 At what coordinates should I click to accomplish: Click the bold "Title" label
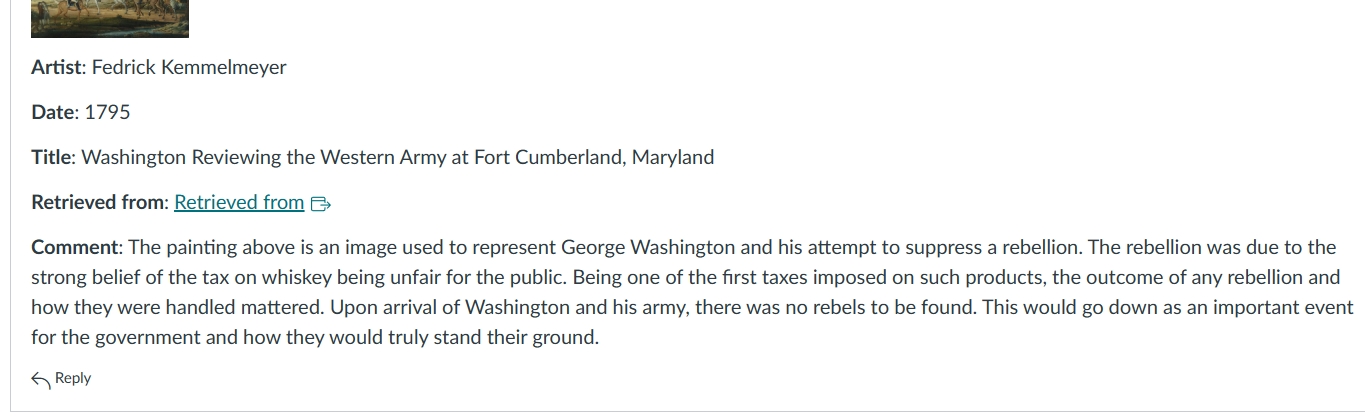point(50,157)
